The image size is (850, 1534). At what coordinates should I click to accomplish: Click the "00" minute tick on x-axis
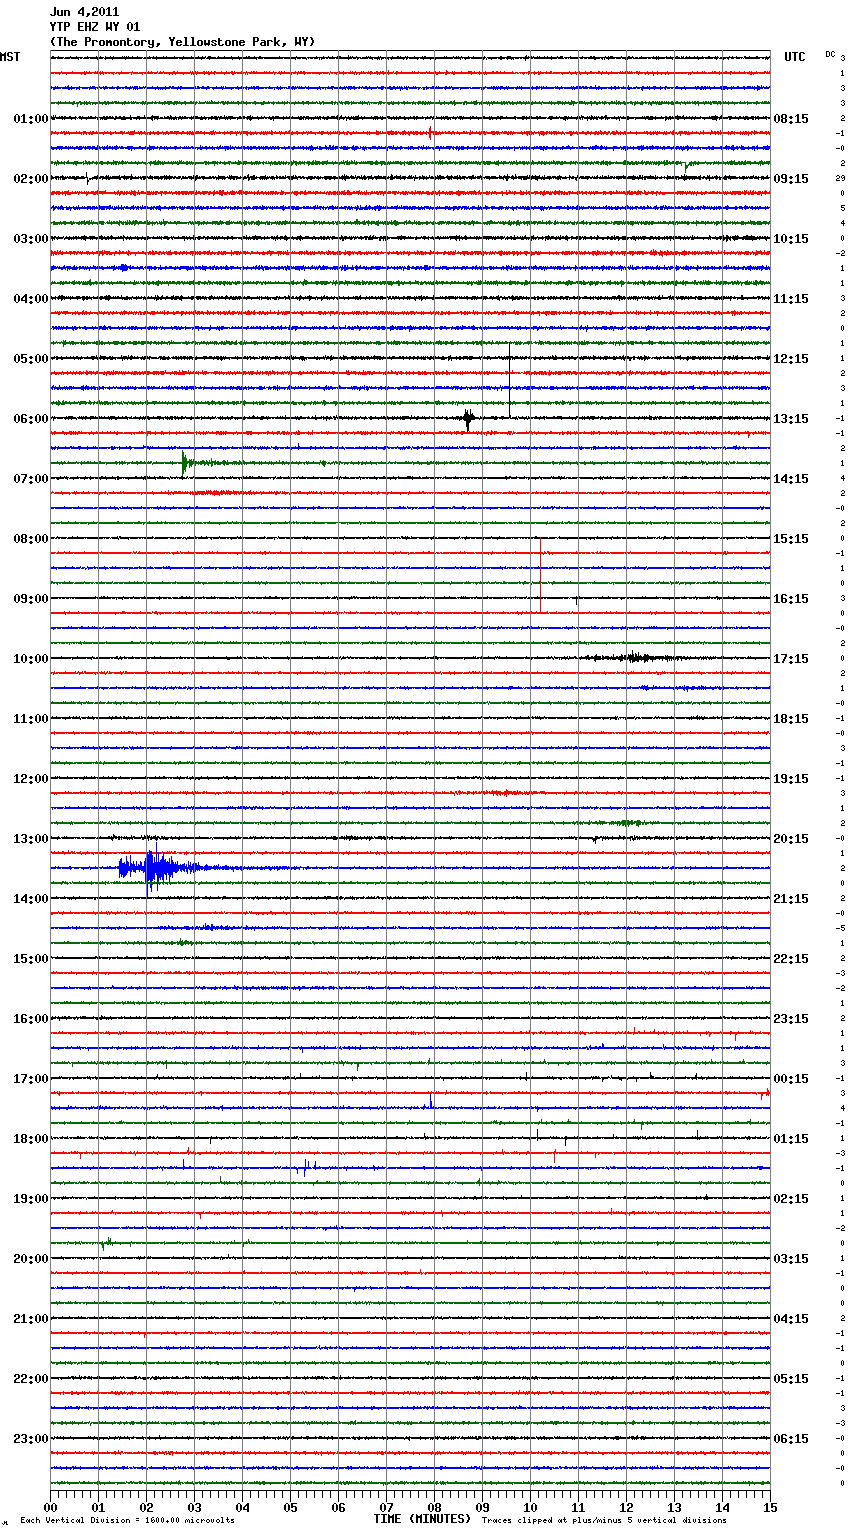tap(51, 1507)
